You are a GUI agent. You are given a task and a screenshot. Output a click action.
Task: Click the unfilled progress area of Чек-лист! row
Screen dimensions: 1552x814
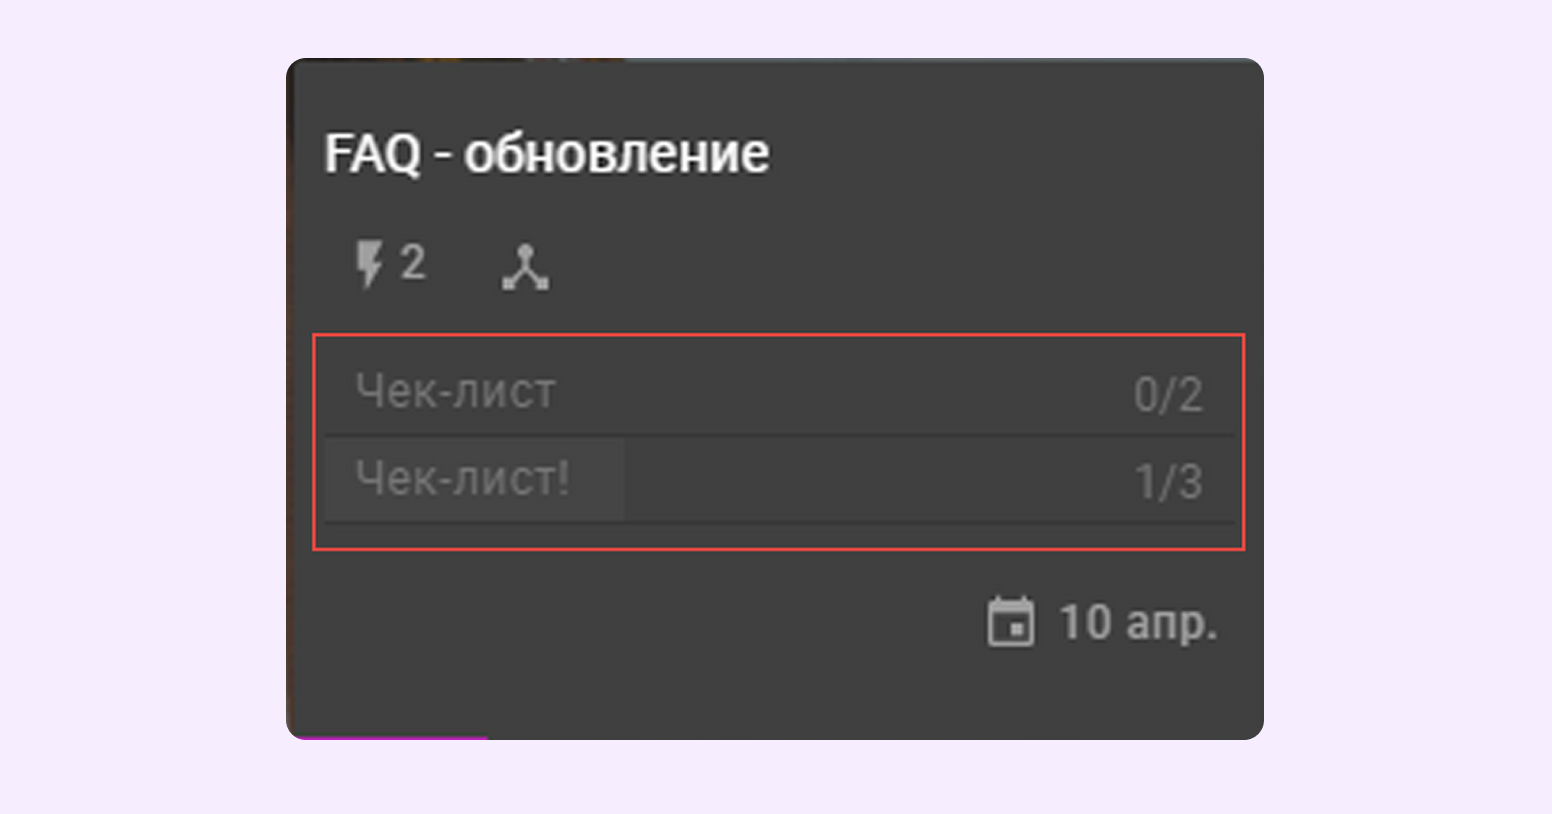point(878,479)
